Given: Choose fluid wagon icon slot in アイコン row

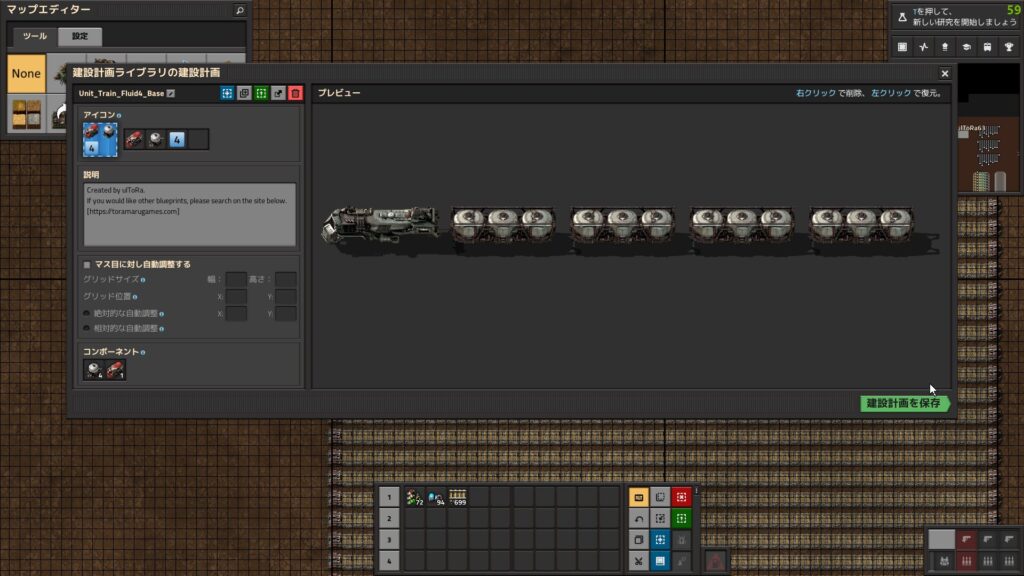Looking at the screenshot, I should [x=155, y=139].
